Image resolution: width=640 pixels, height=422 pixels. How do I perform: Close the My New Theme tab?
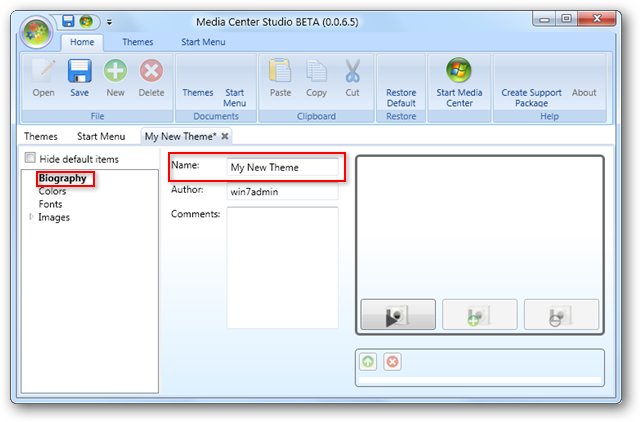pos(225,136)
